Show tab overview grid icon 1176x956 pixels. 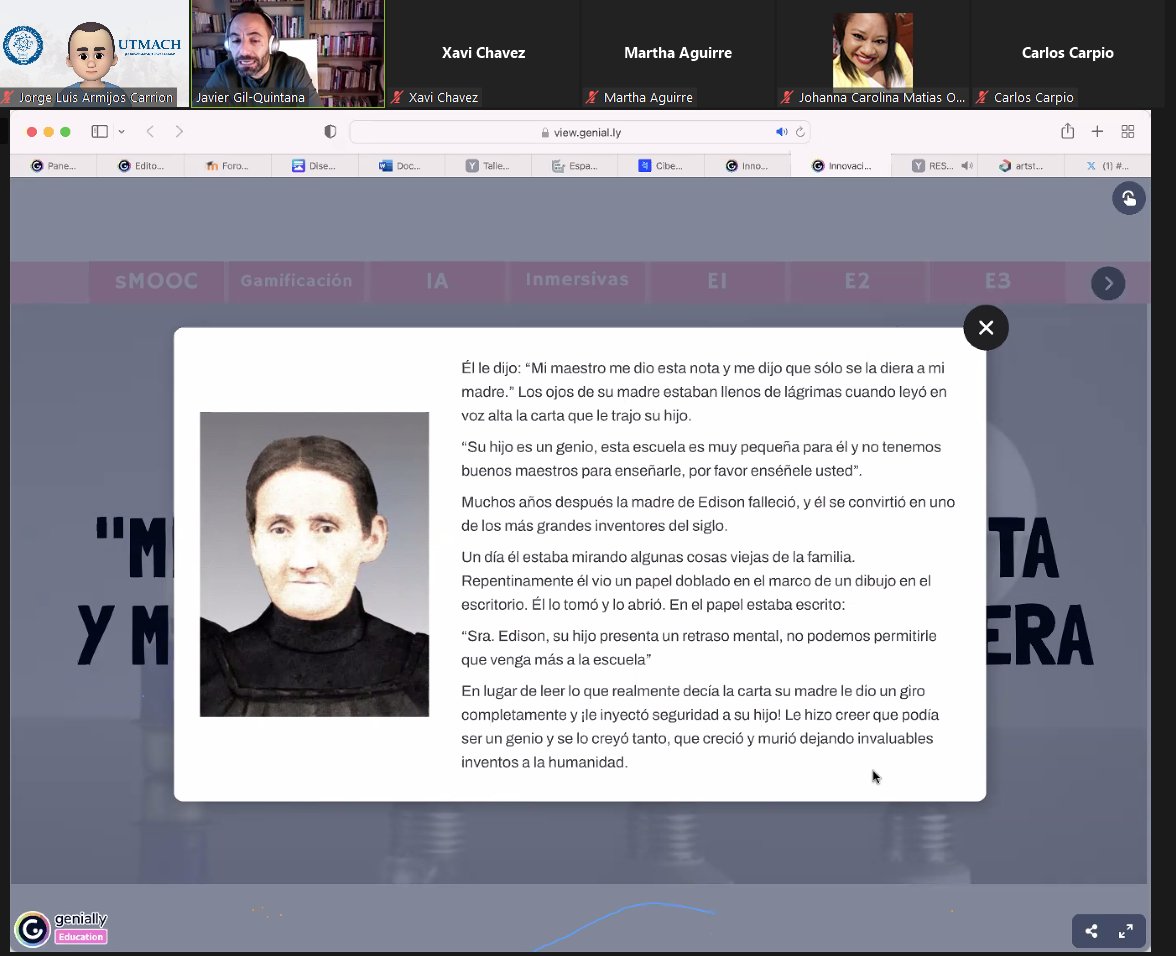coord(1127,132)
